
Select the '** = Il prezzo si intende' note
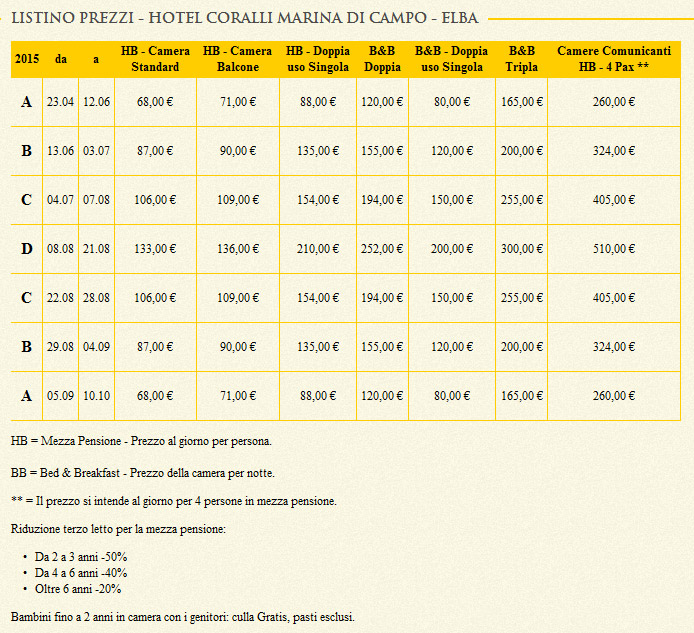(x=174, y=501)
